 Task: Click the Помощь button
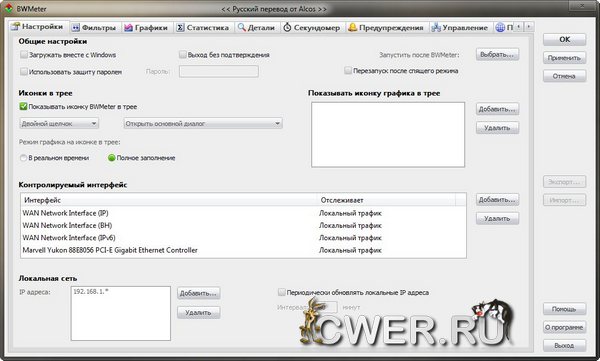coord(564,309)
